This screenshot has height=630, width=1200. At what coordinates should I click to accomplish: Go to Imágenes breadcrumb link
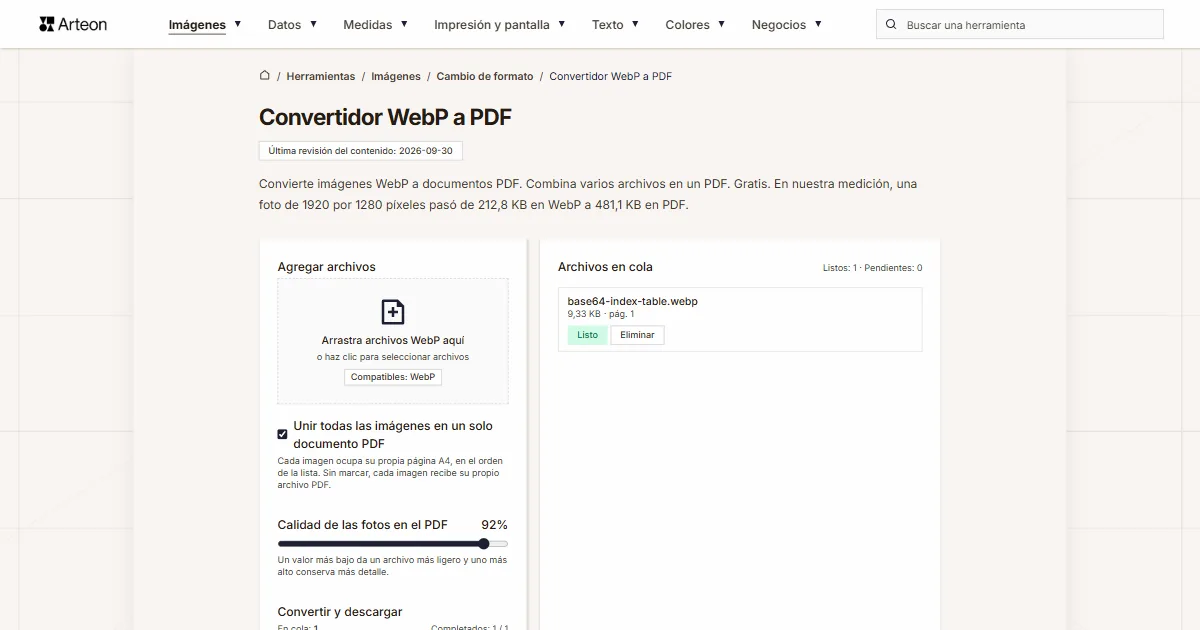[x=396, y=76]
